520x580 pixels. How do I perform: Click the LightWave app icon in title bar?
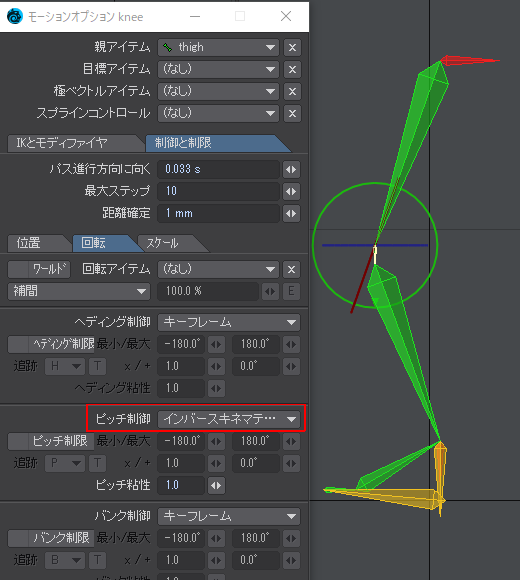coord(15,16)
